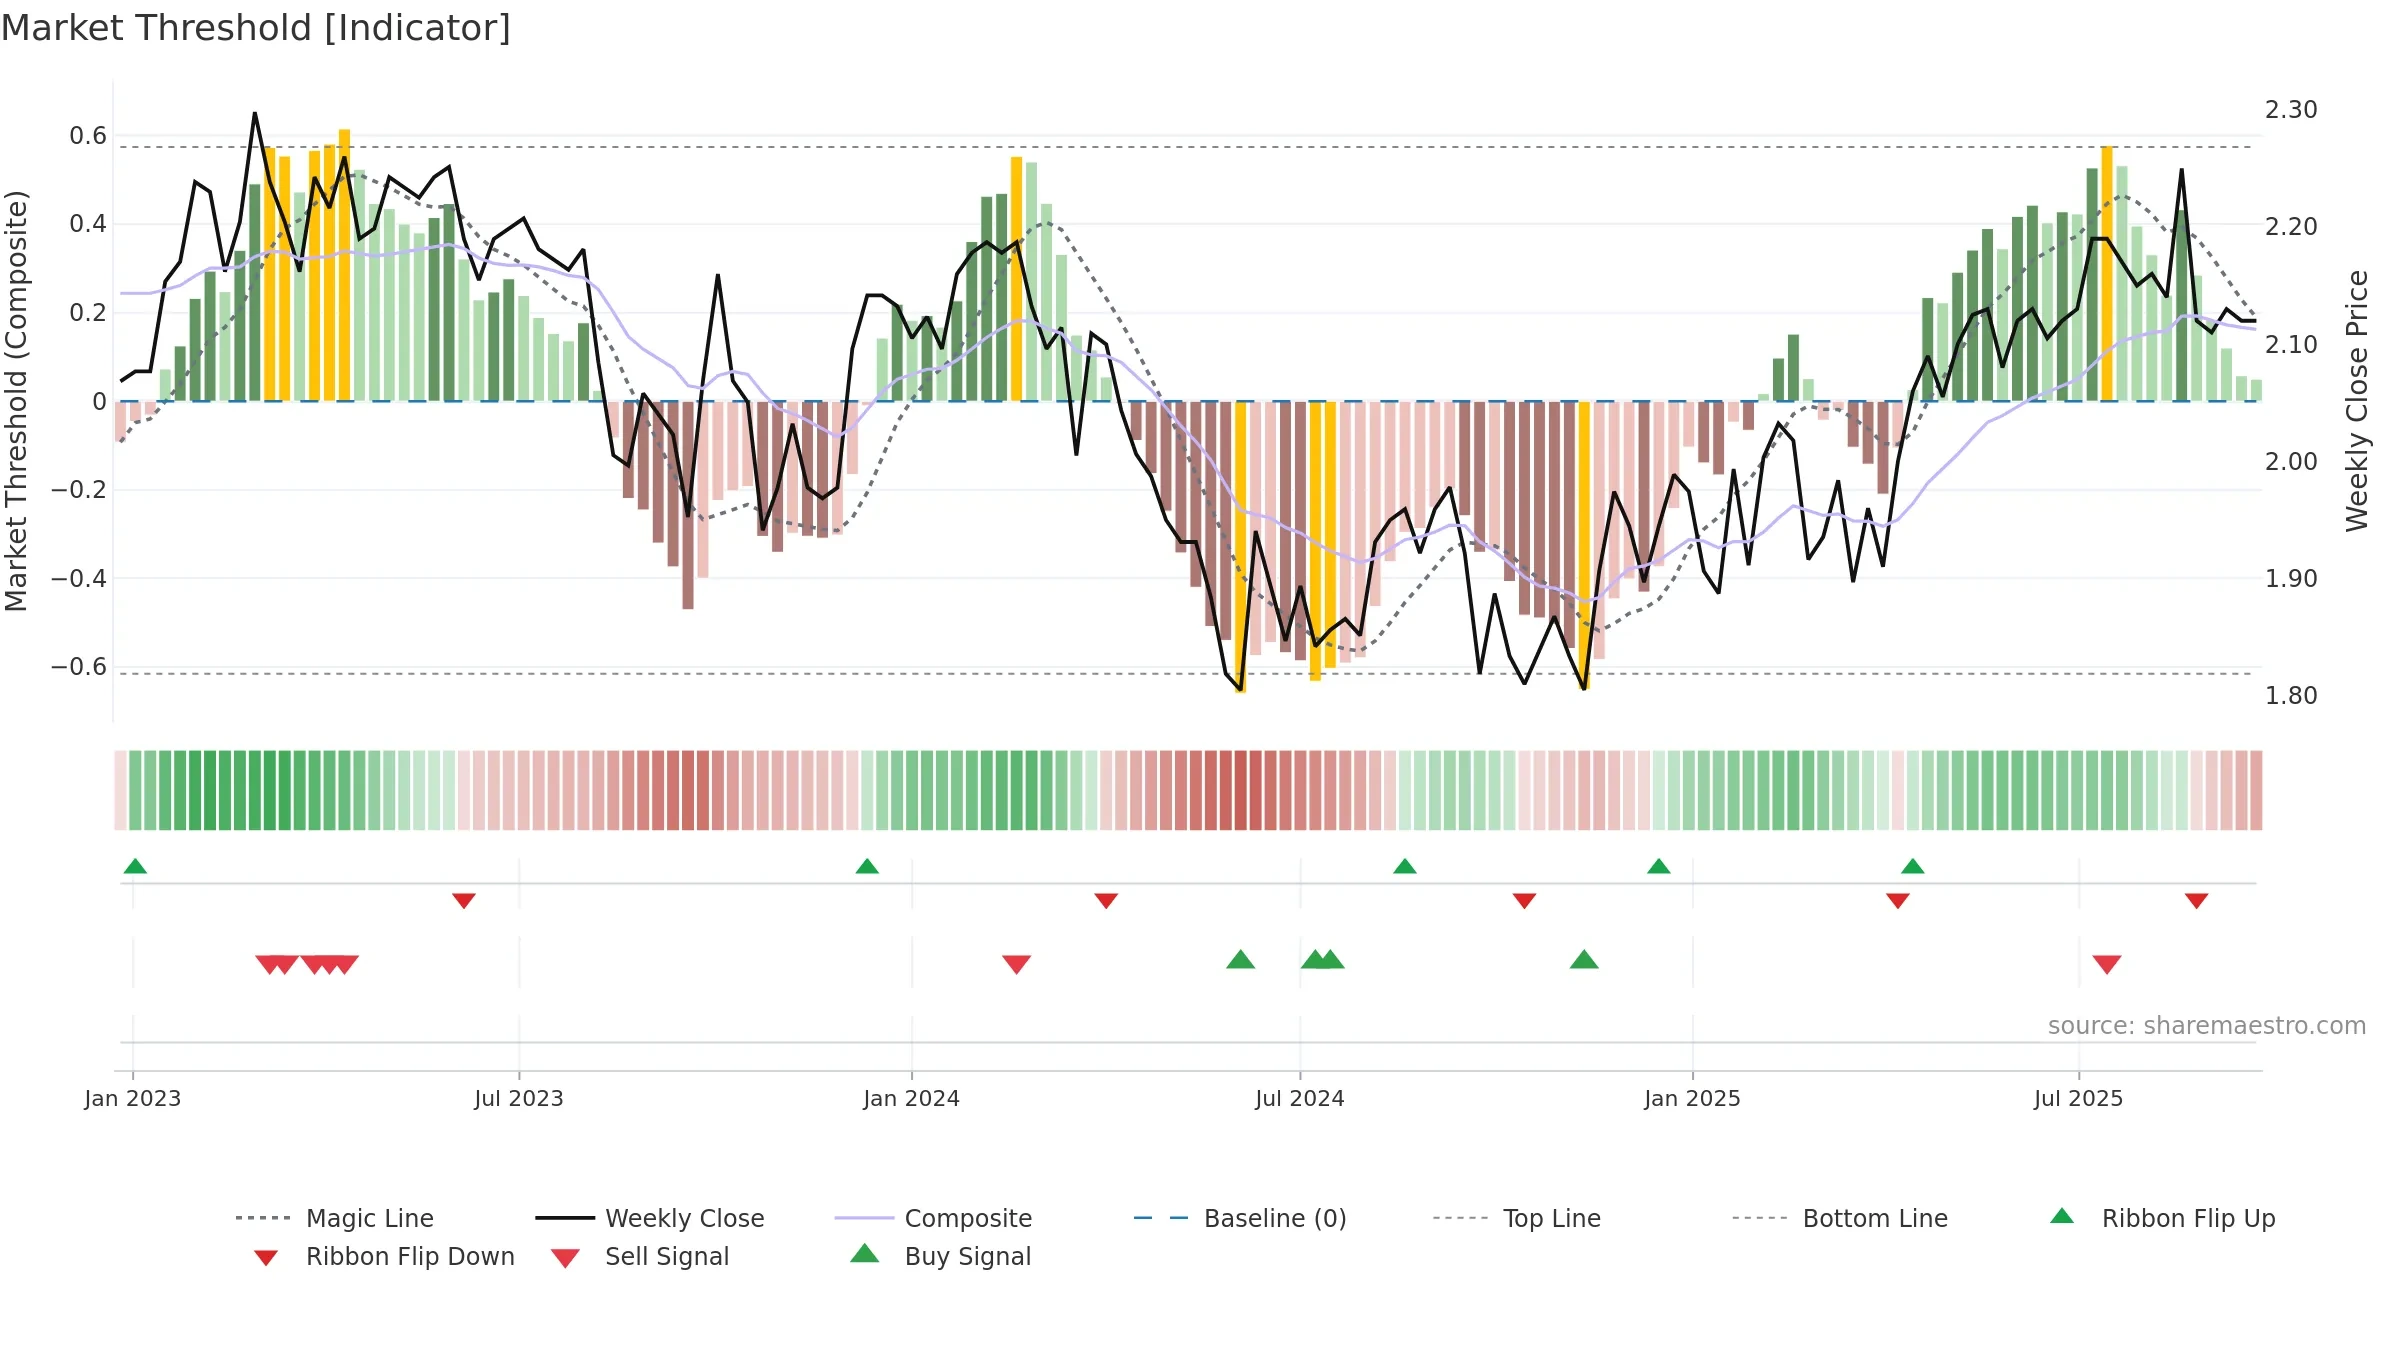Toggle the Bottom Line legend entry
The height and width of the screenshot is (1350, 2400).
[x=1840, y=1218]
